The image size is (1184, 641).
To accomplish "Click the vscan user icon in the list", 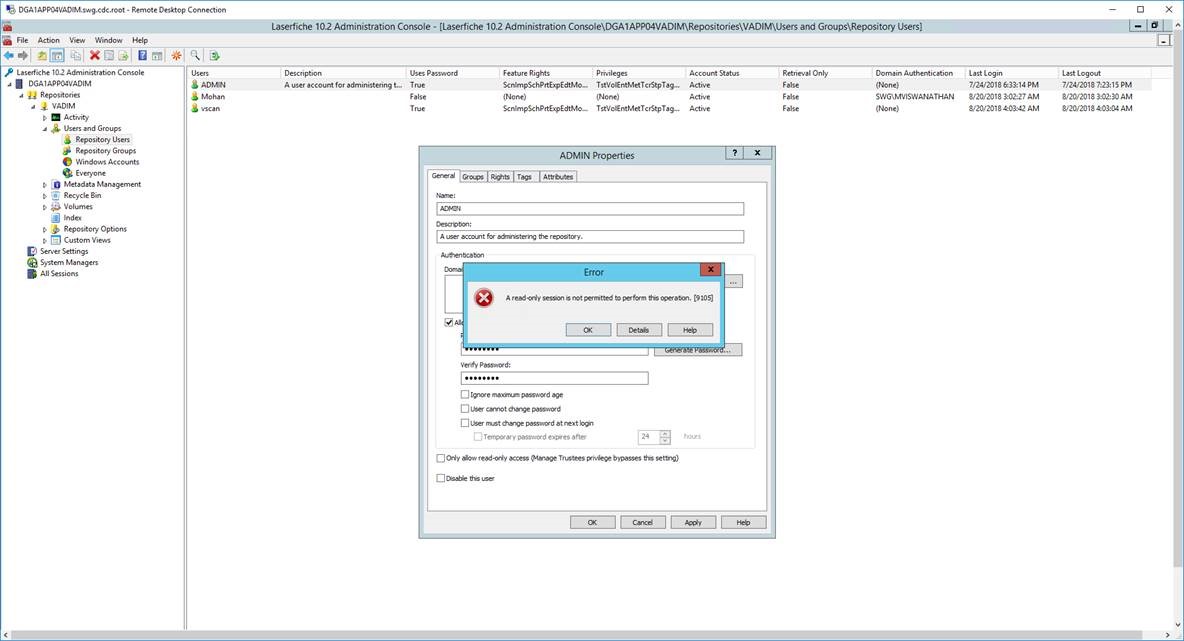I will coord(195,109).
